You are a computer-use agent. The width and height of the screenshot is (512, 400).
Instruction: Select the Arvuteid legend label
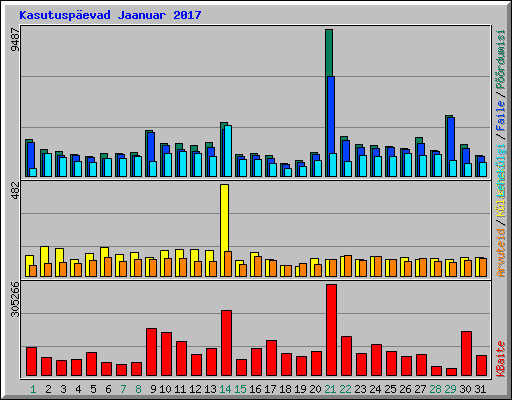tap(501, 253)
